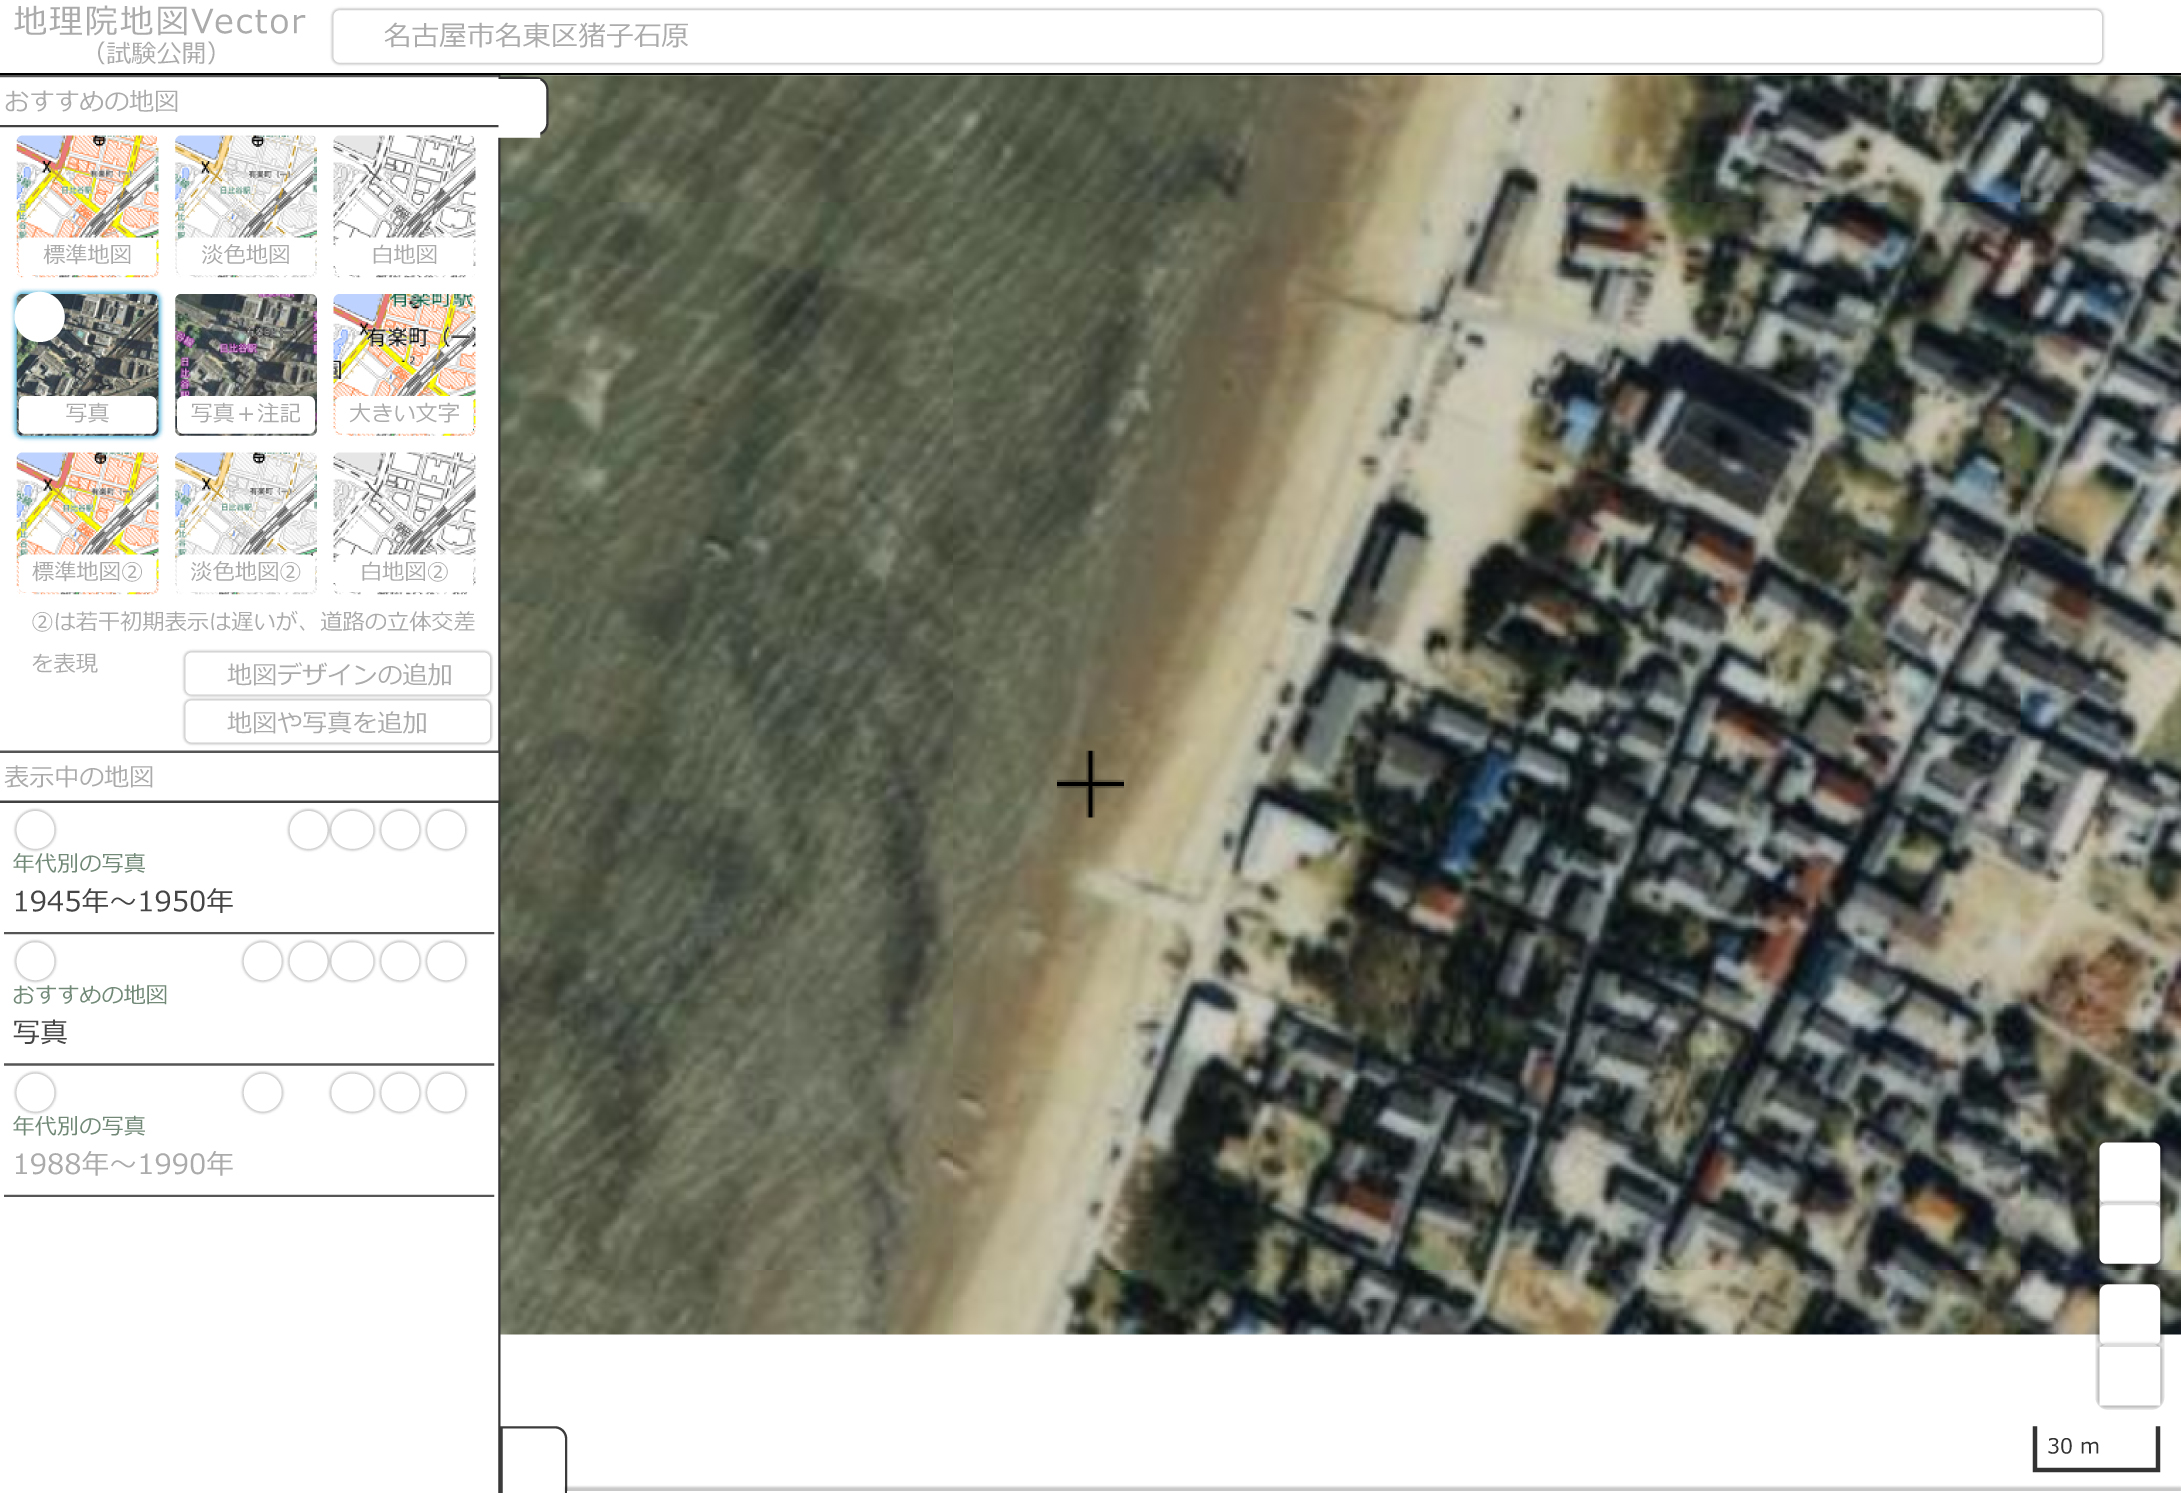Select the 淡色地図 map thumbnail
This screenshot has width=2181, height=1493.
tap(245, 205)
